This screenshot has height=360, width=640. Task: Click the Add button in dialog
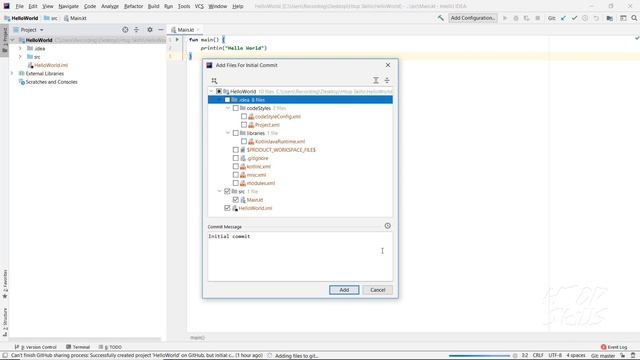pos(344,290)
